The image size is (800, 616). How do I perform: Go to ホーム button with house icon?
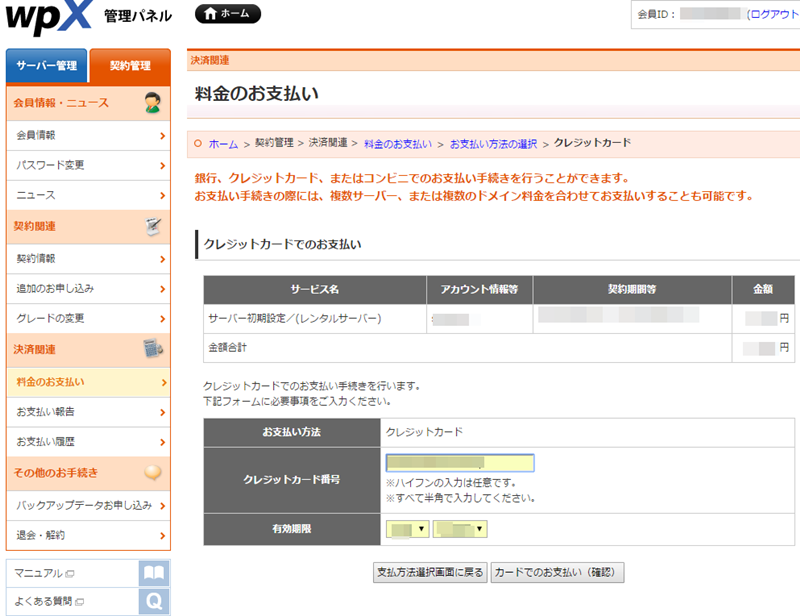(228, 14)
